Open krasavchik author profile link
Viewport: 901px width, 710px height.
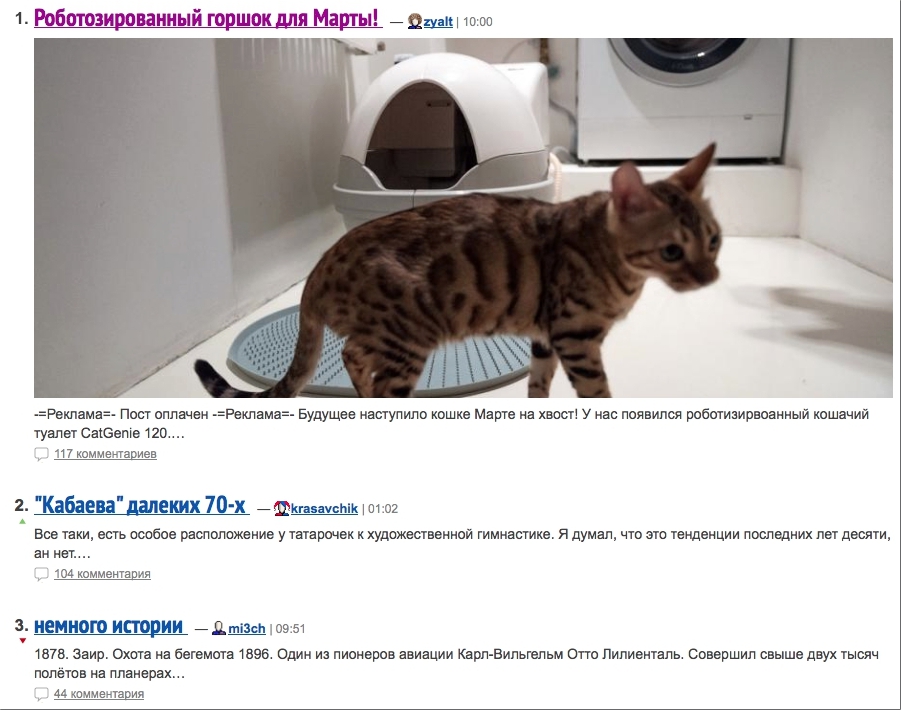tap(324, 508)
